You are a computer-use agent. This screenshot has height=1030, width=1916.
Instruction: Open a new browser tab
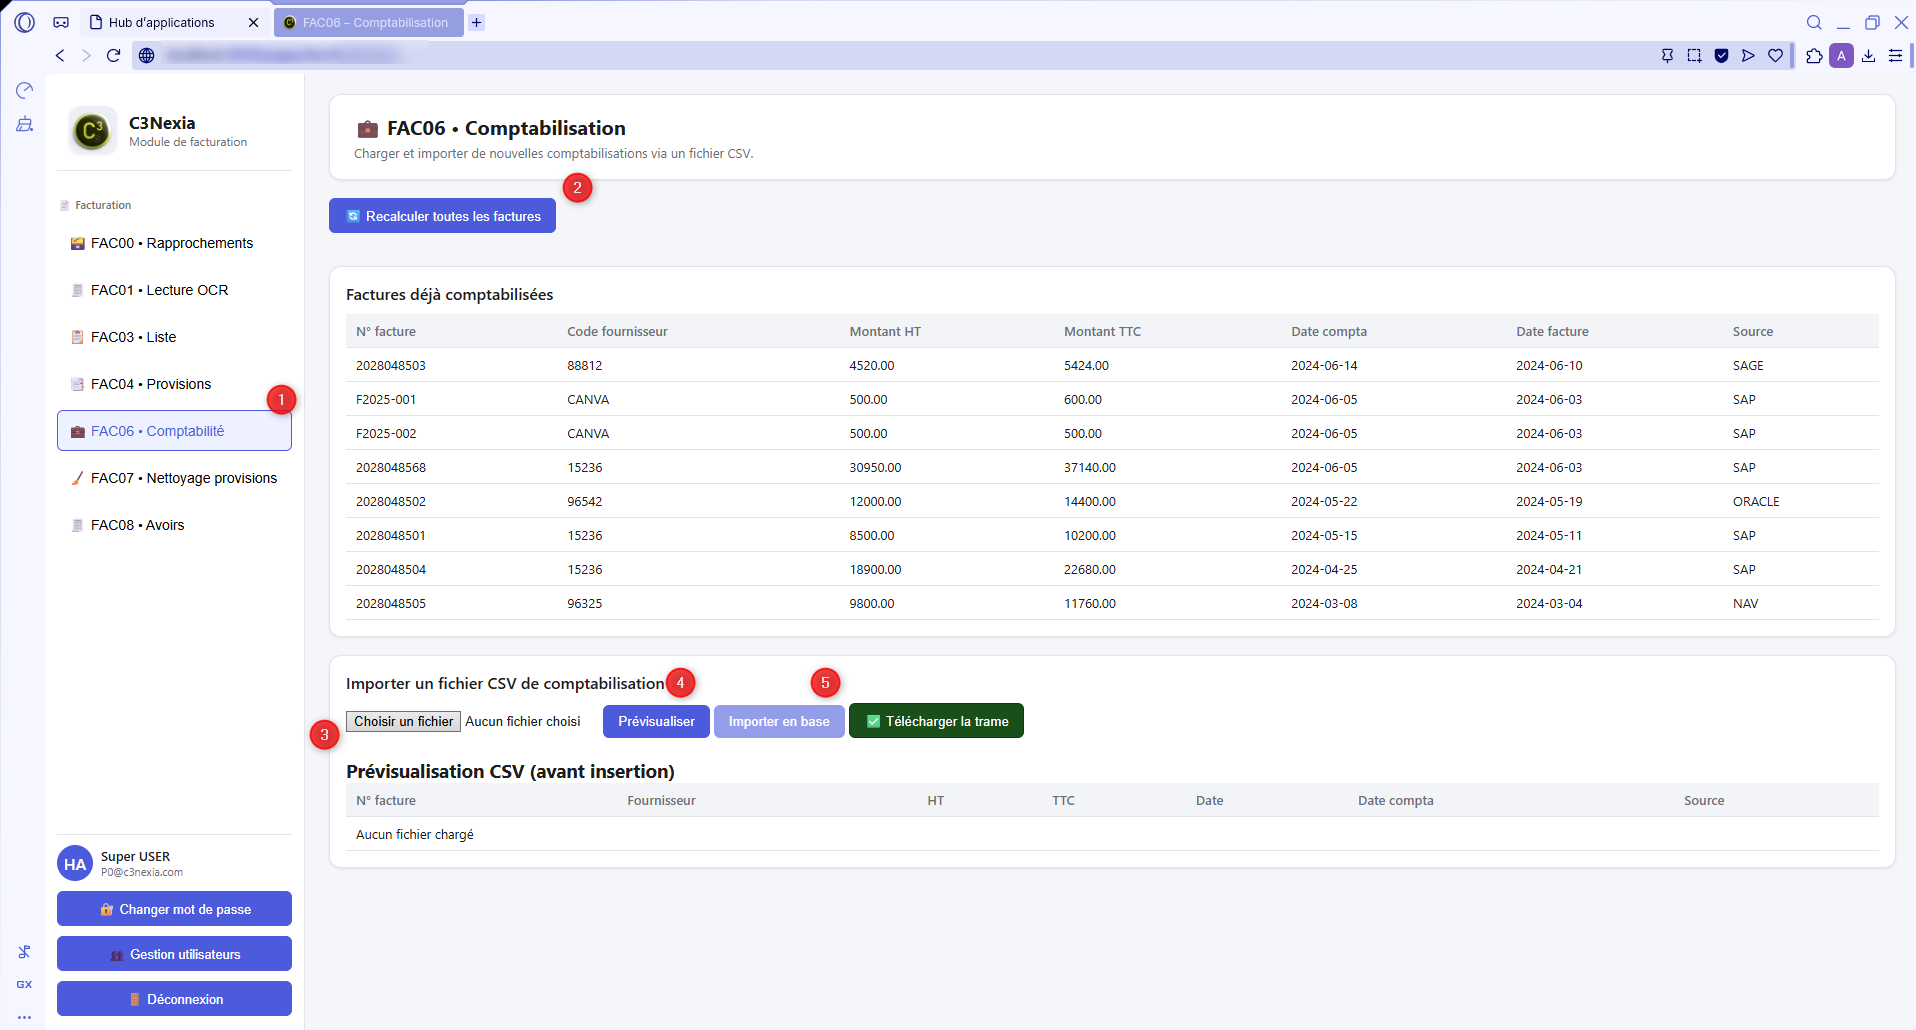[477, 22]
